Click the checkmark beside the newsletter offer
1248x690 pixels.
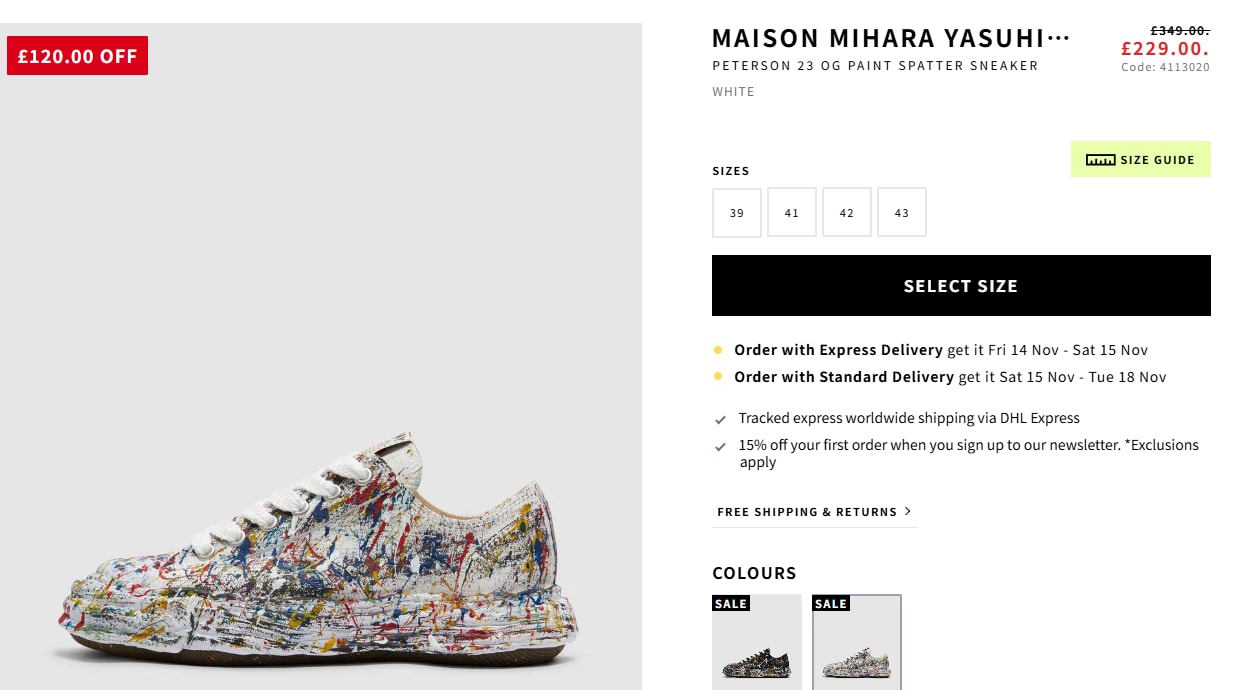coord(720,447)
